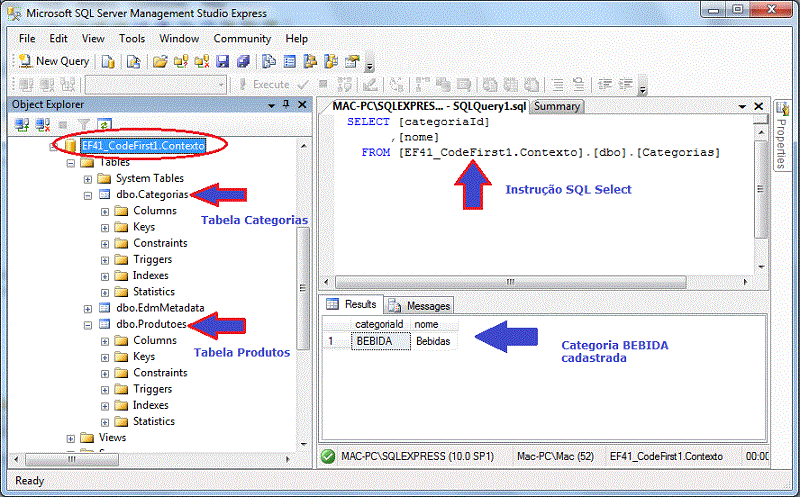This screenshot has height=497, width=800.
Task: Open the Help menu
Action: (296, 39)
